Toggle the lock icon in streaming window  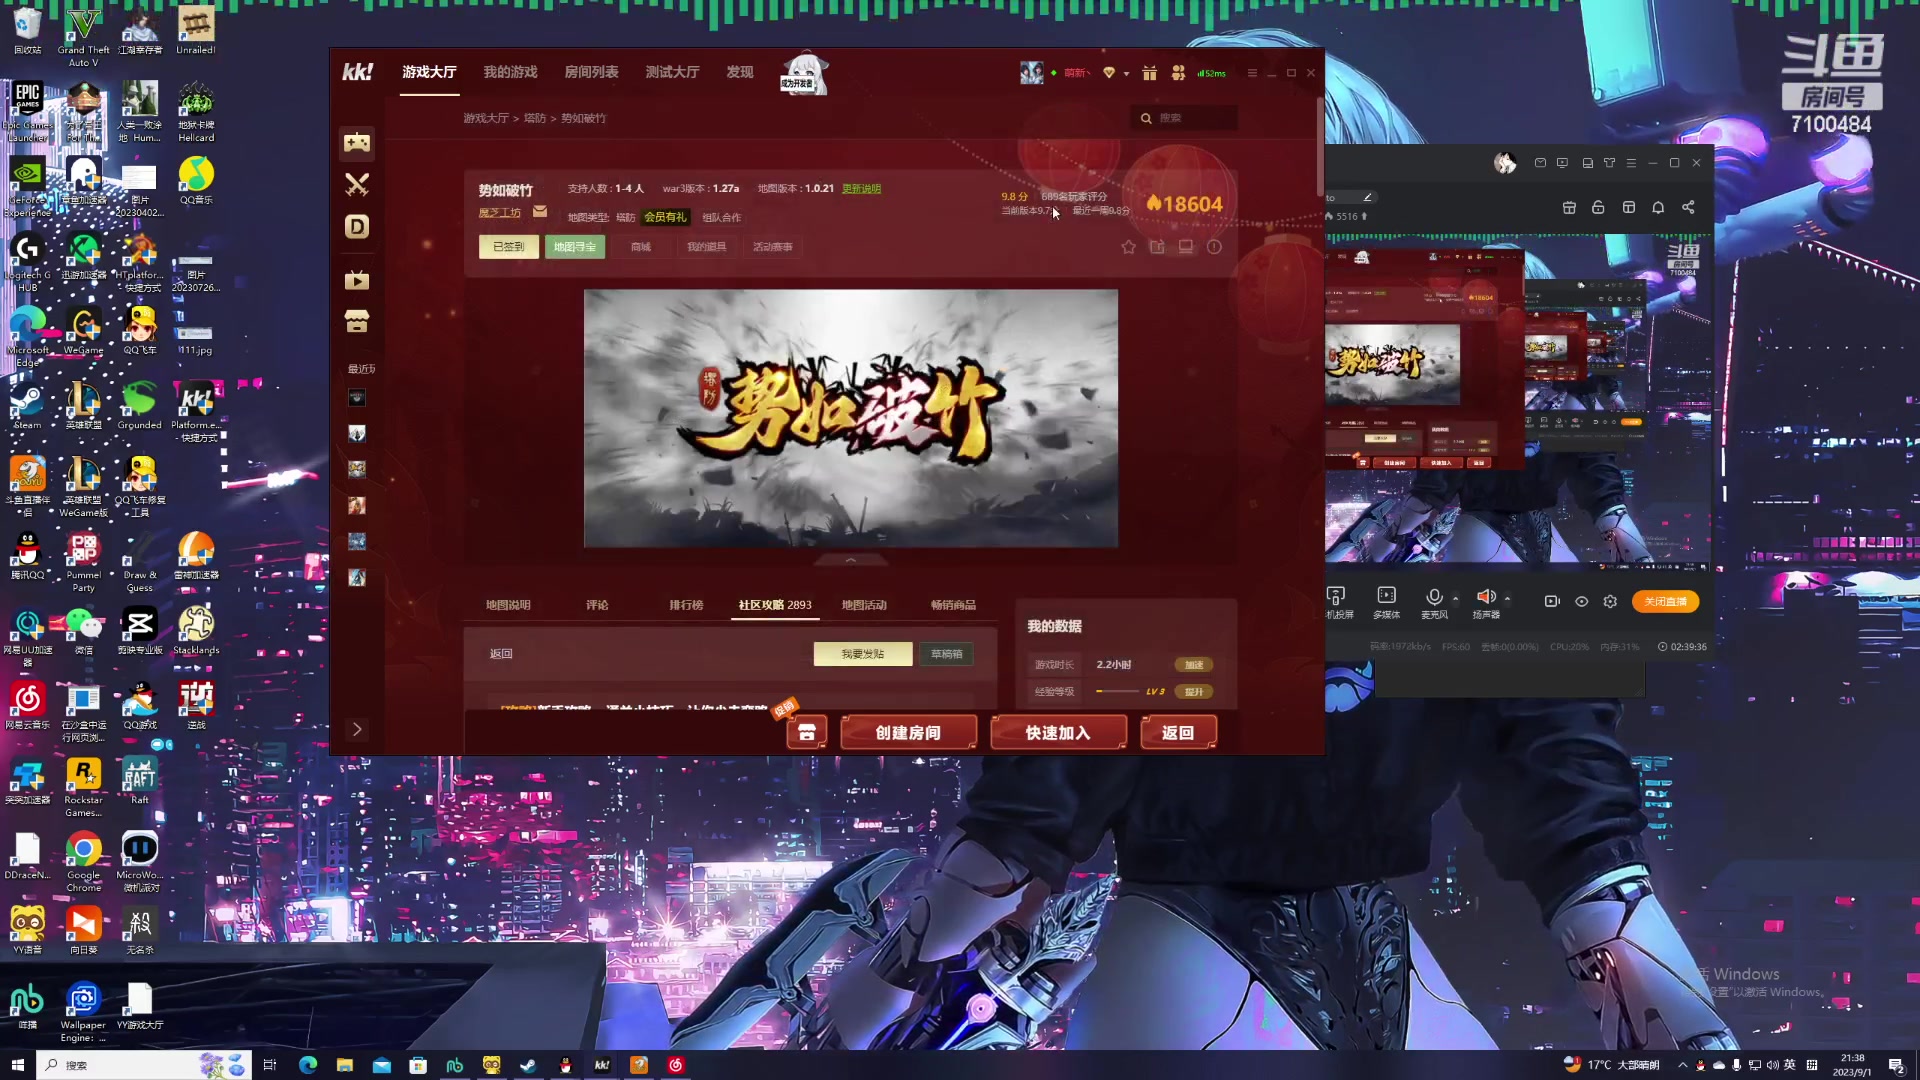tap(1598, 207)
